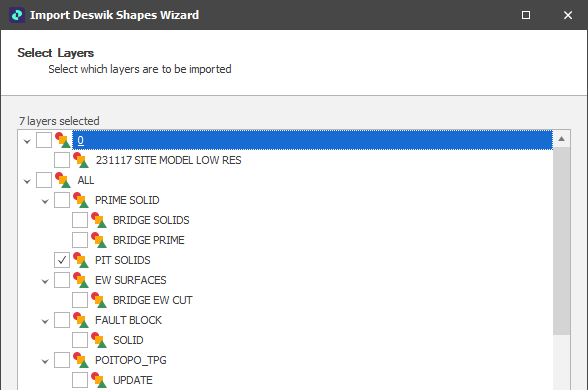Click the Deswik logo in the title bar
588x390 pixels.
[x=17, y=15]
